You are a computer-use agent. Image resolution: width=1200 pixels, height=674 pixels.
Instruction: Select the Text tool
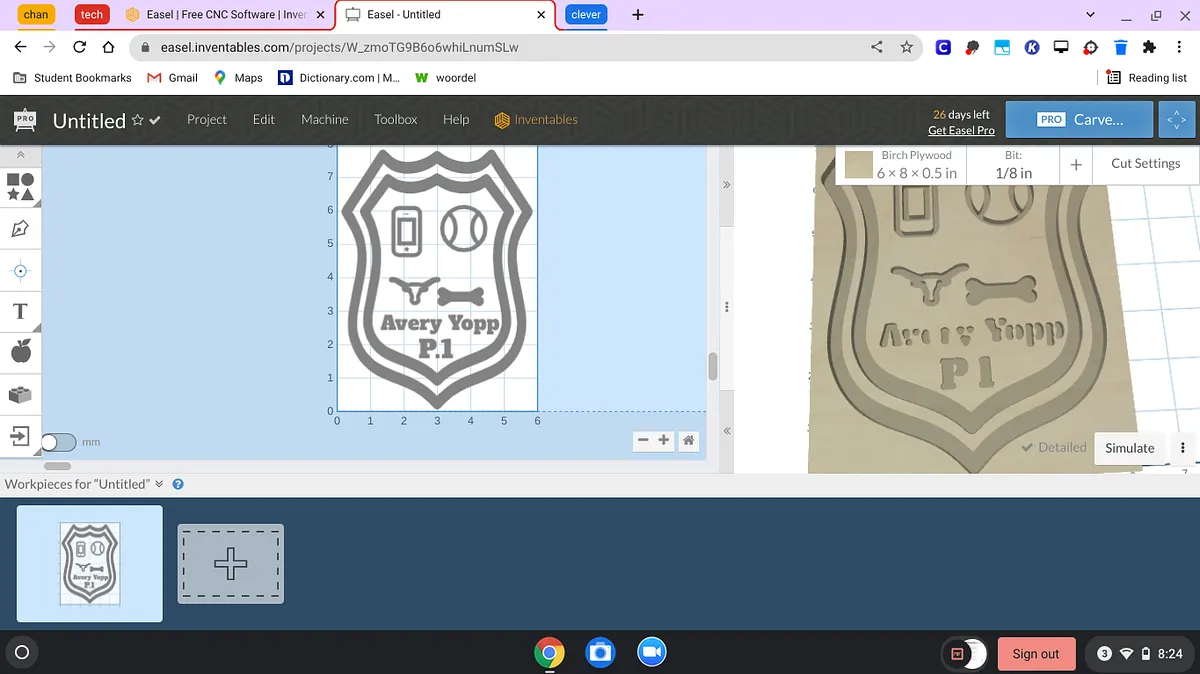pos(20,311)
